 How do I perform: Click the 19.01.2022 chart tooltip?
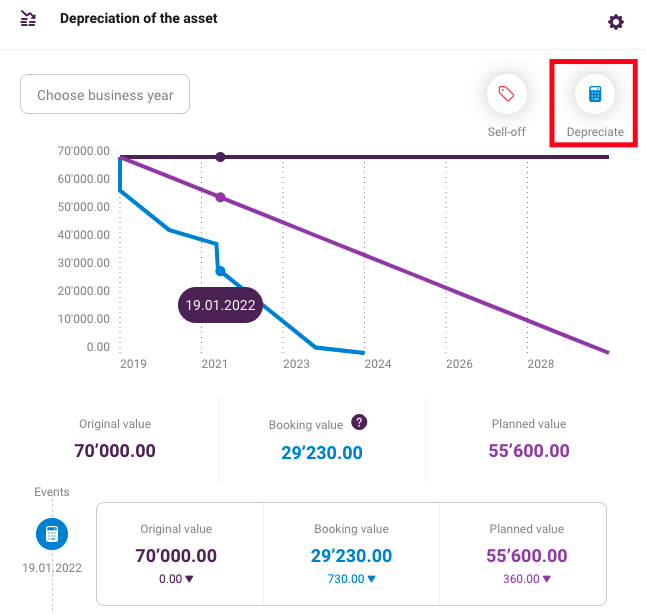(220, 305)
